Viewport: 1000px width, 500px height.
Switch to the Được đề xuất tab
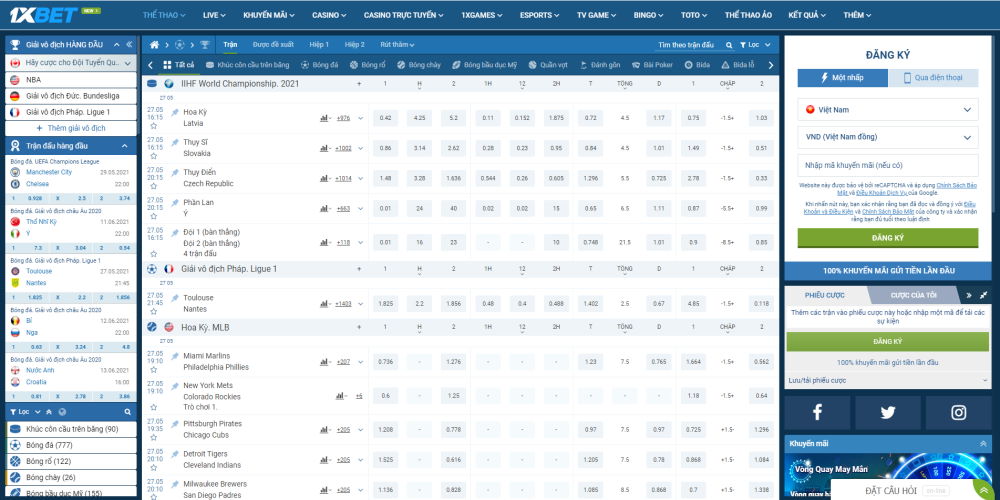273,45
